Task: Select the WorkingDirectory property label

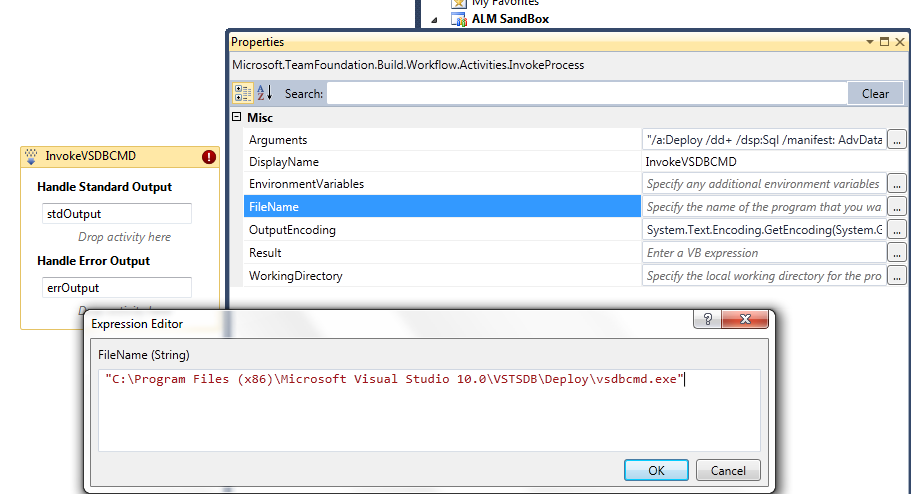Action: (295, 276)
